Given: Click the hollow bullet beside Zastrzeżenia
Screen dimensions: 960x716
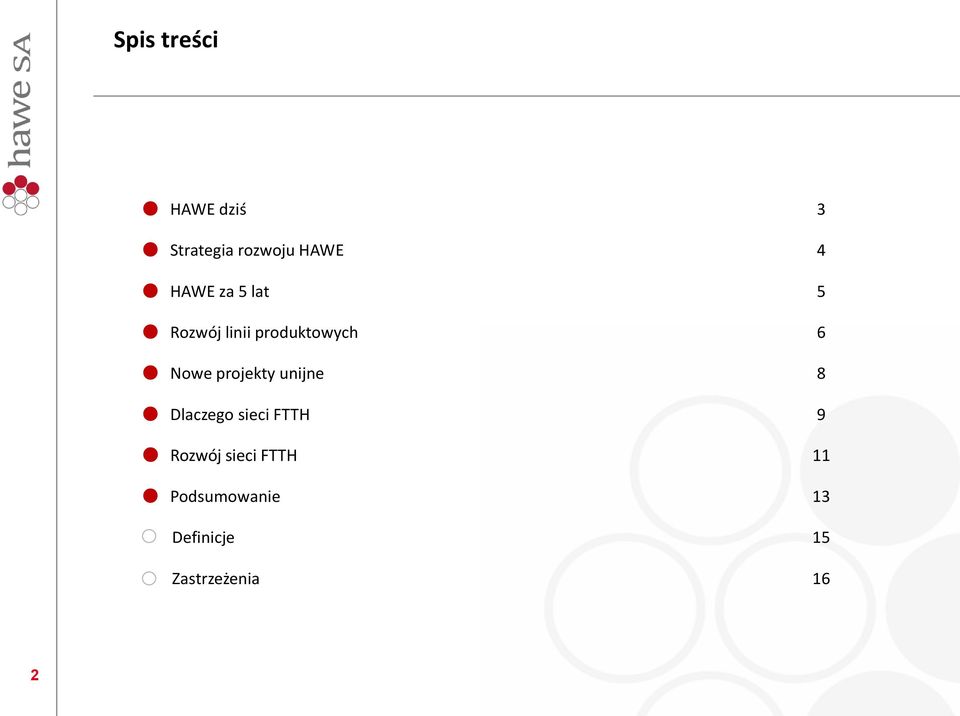Looking at the screenshot, I should [149, 578].
